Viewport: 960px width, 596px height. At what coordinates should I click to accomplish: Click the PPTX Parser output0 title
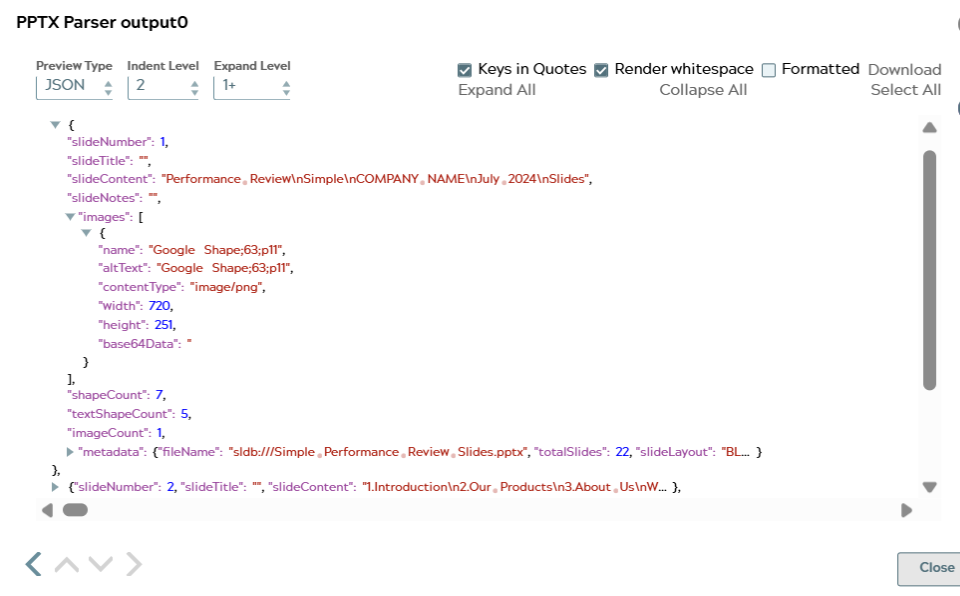[102, 23]
